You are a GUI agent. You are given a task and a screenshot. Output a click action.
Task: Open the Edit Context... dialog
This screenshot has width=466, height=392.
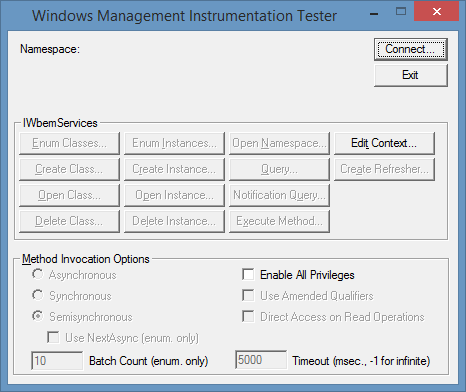(384, 143)
